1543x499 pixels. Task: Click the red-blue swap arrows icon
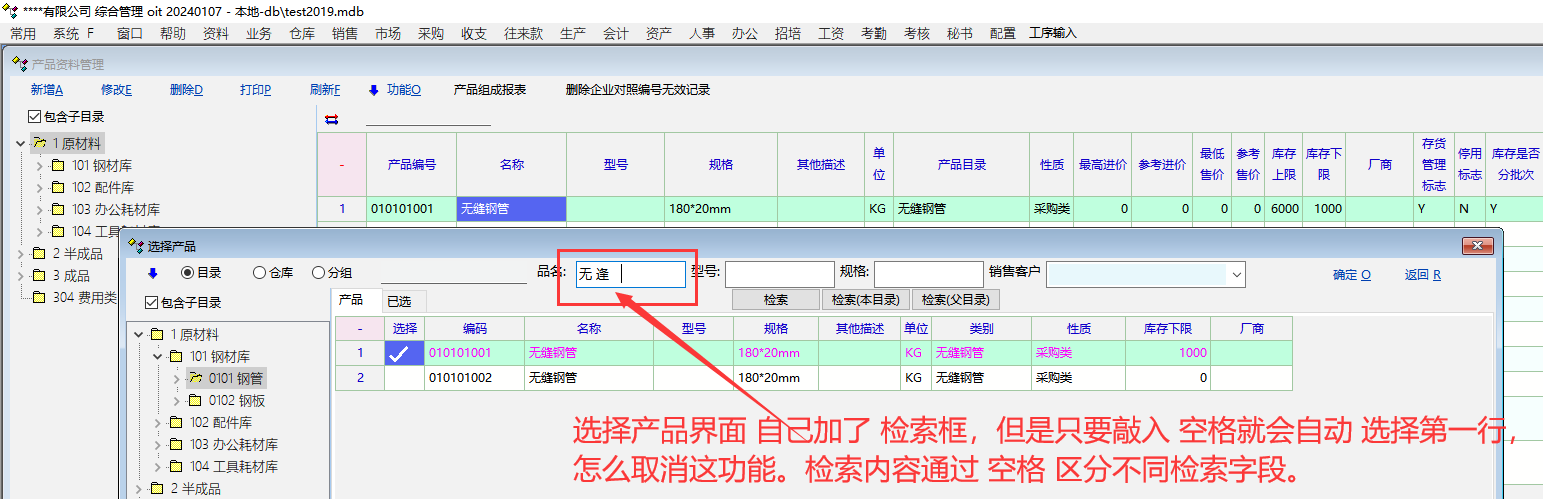coord(332,119)
